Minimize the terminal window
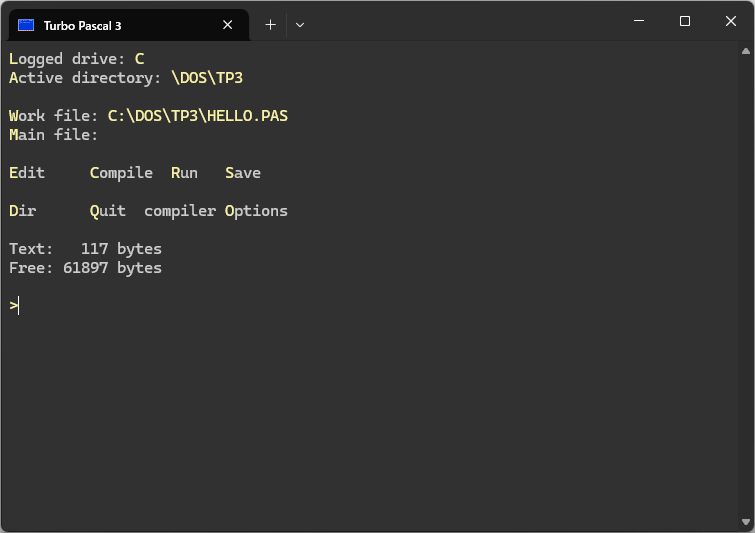This screenshot has width=755, height=533. (639, 21)
